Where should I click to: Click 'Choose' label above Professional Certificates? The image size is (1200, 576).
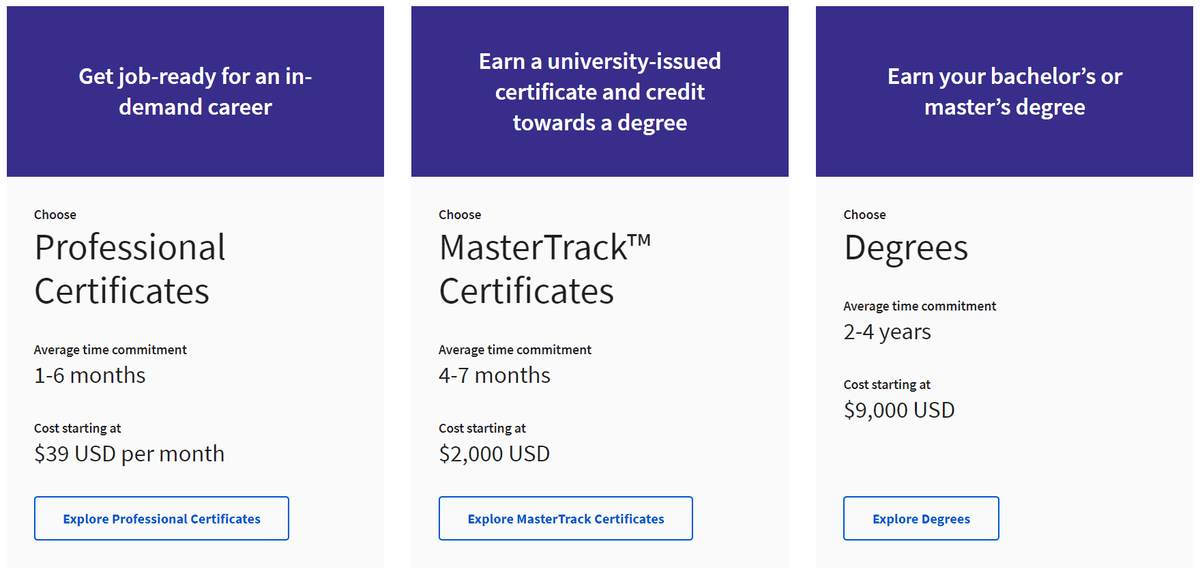click(55, 215)
